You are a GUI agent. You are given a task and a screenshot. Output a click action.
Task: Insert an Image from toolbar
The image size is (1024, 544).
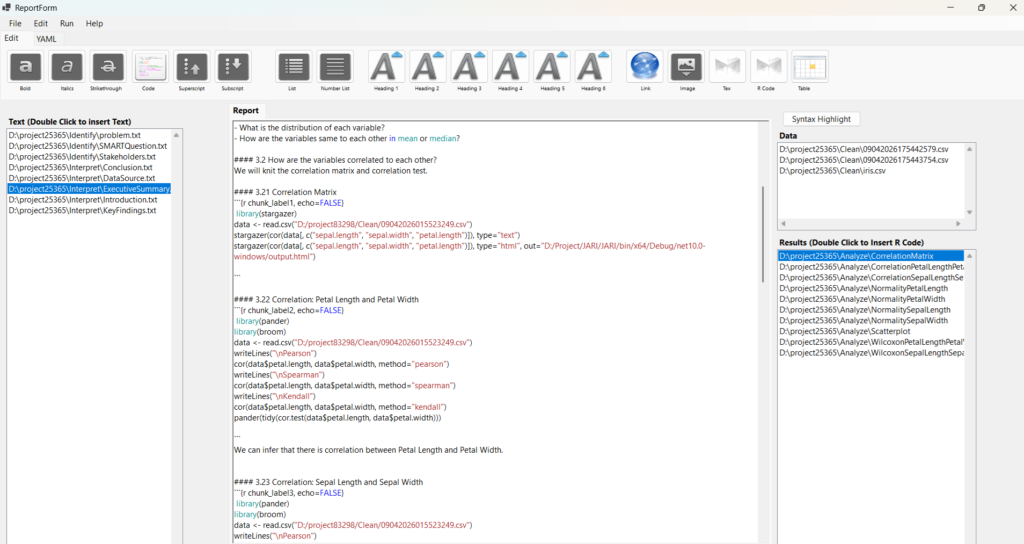(x=686, y=67)
